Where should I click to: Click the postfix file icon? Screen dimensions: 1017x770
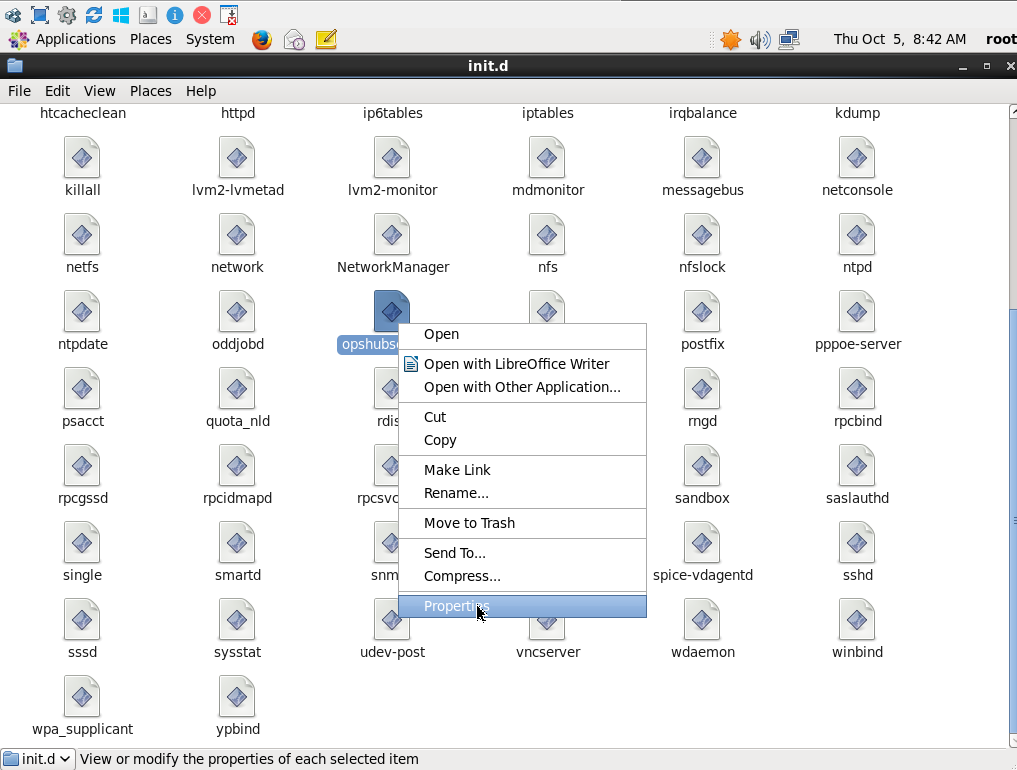coord(702,312)
